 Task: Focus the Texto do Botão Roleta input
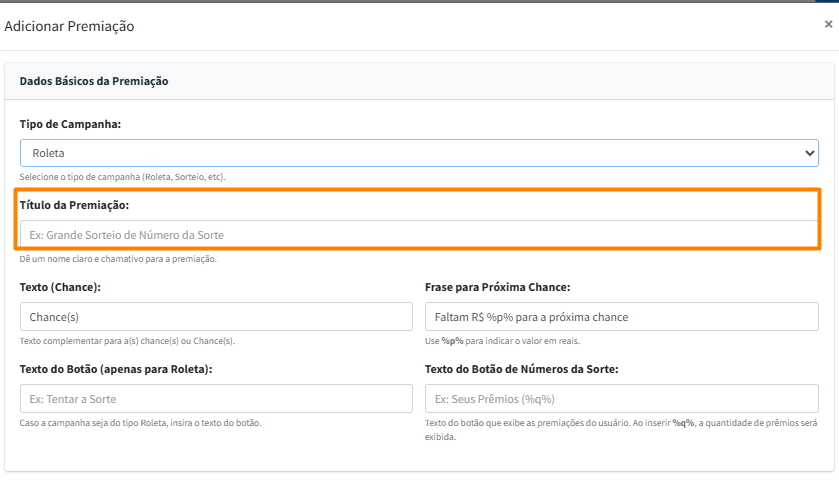[x=216, y=399]
